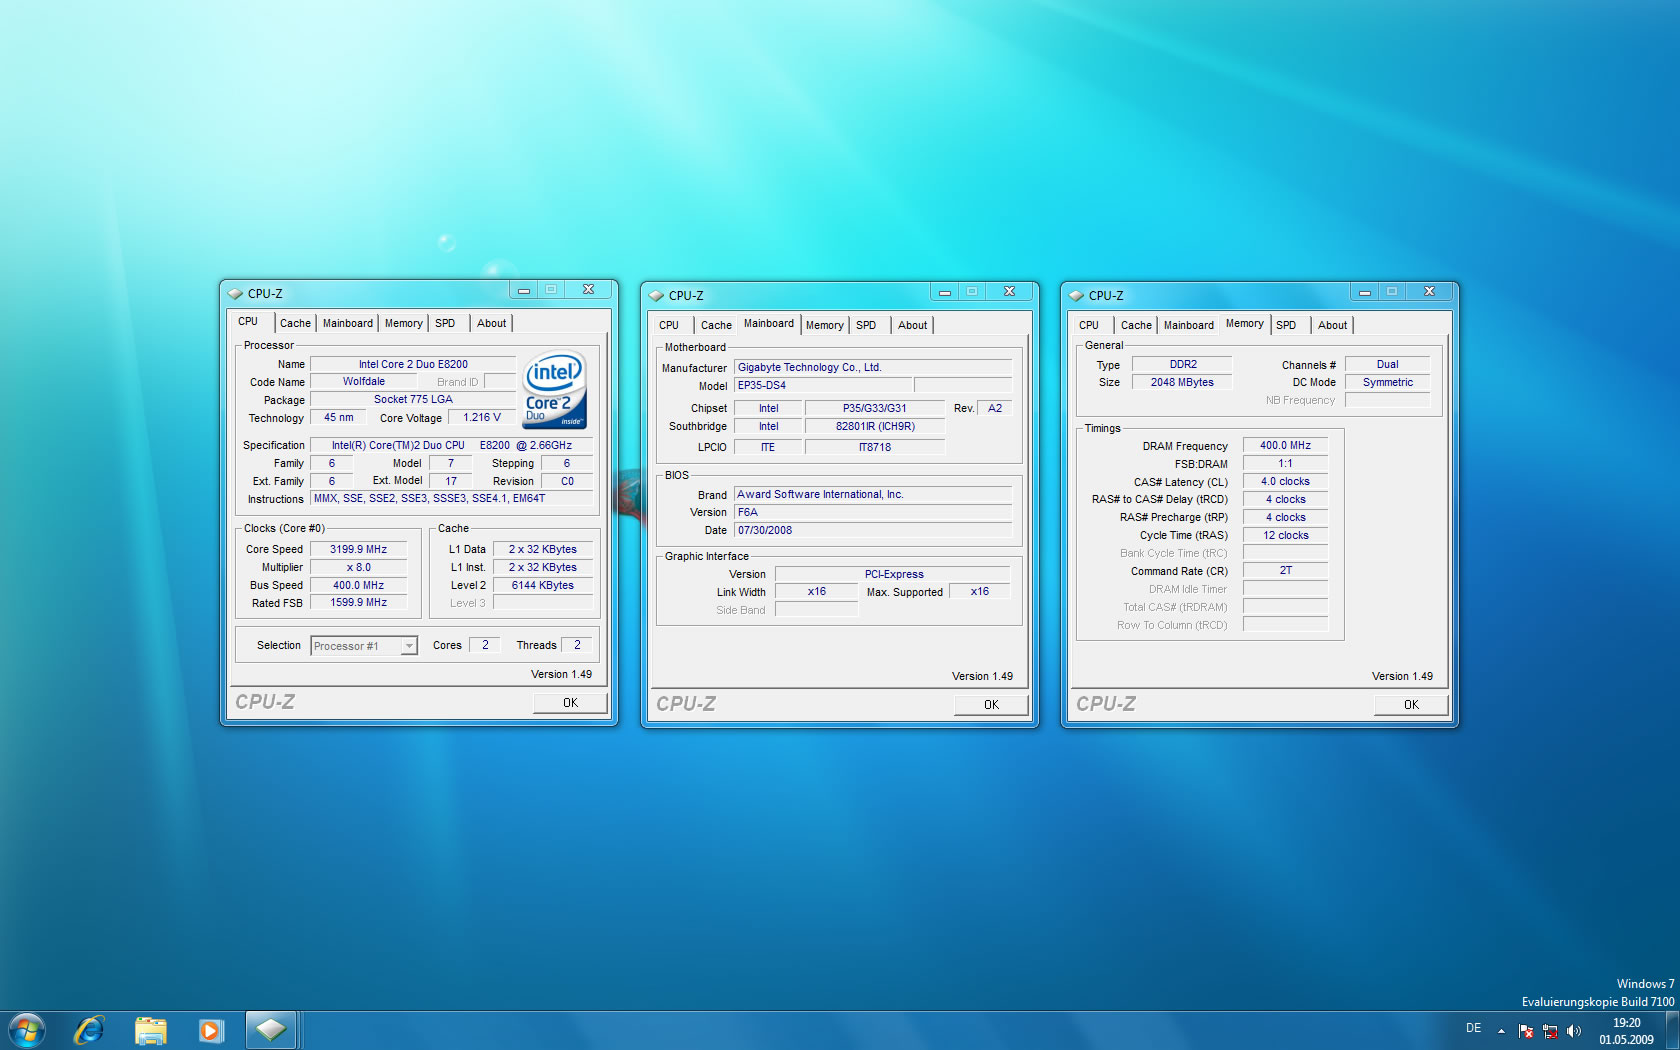Click the southbridge value '82801IR (ICH9R)'
Screen dimensions: 1680x1050
tap(875, 426)
